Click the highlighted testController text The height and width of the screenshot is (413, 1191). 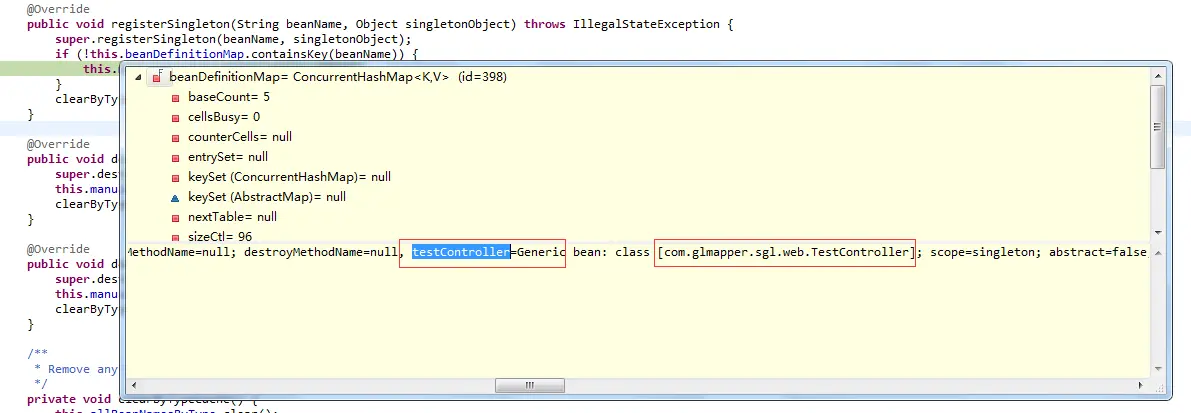tap(460, 252)
